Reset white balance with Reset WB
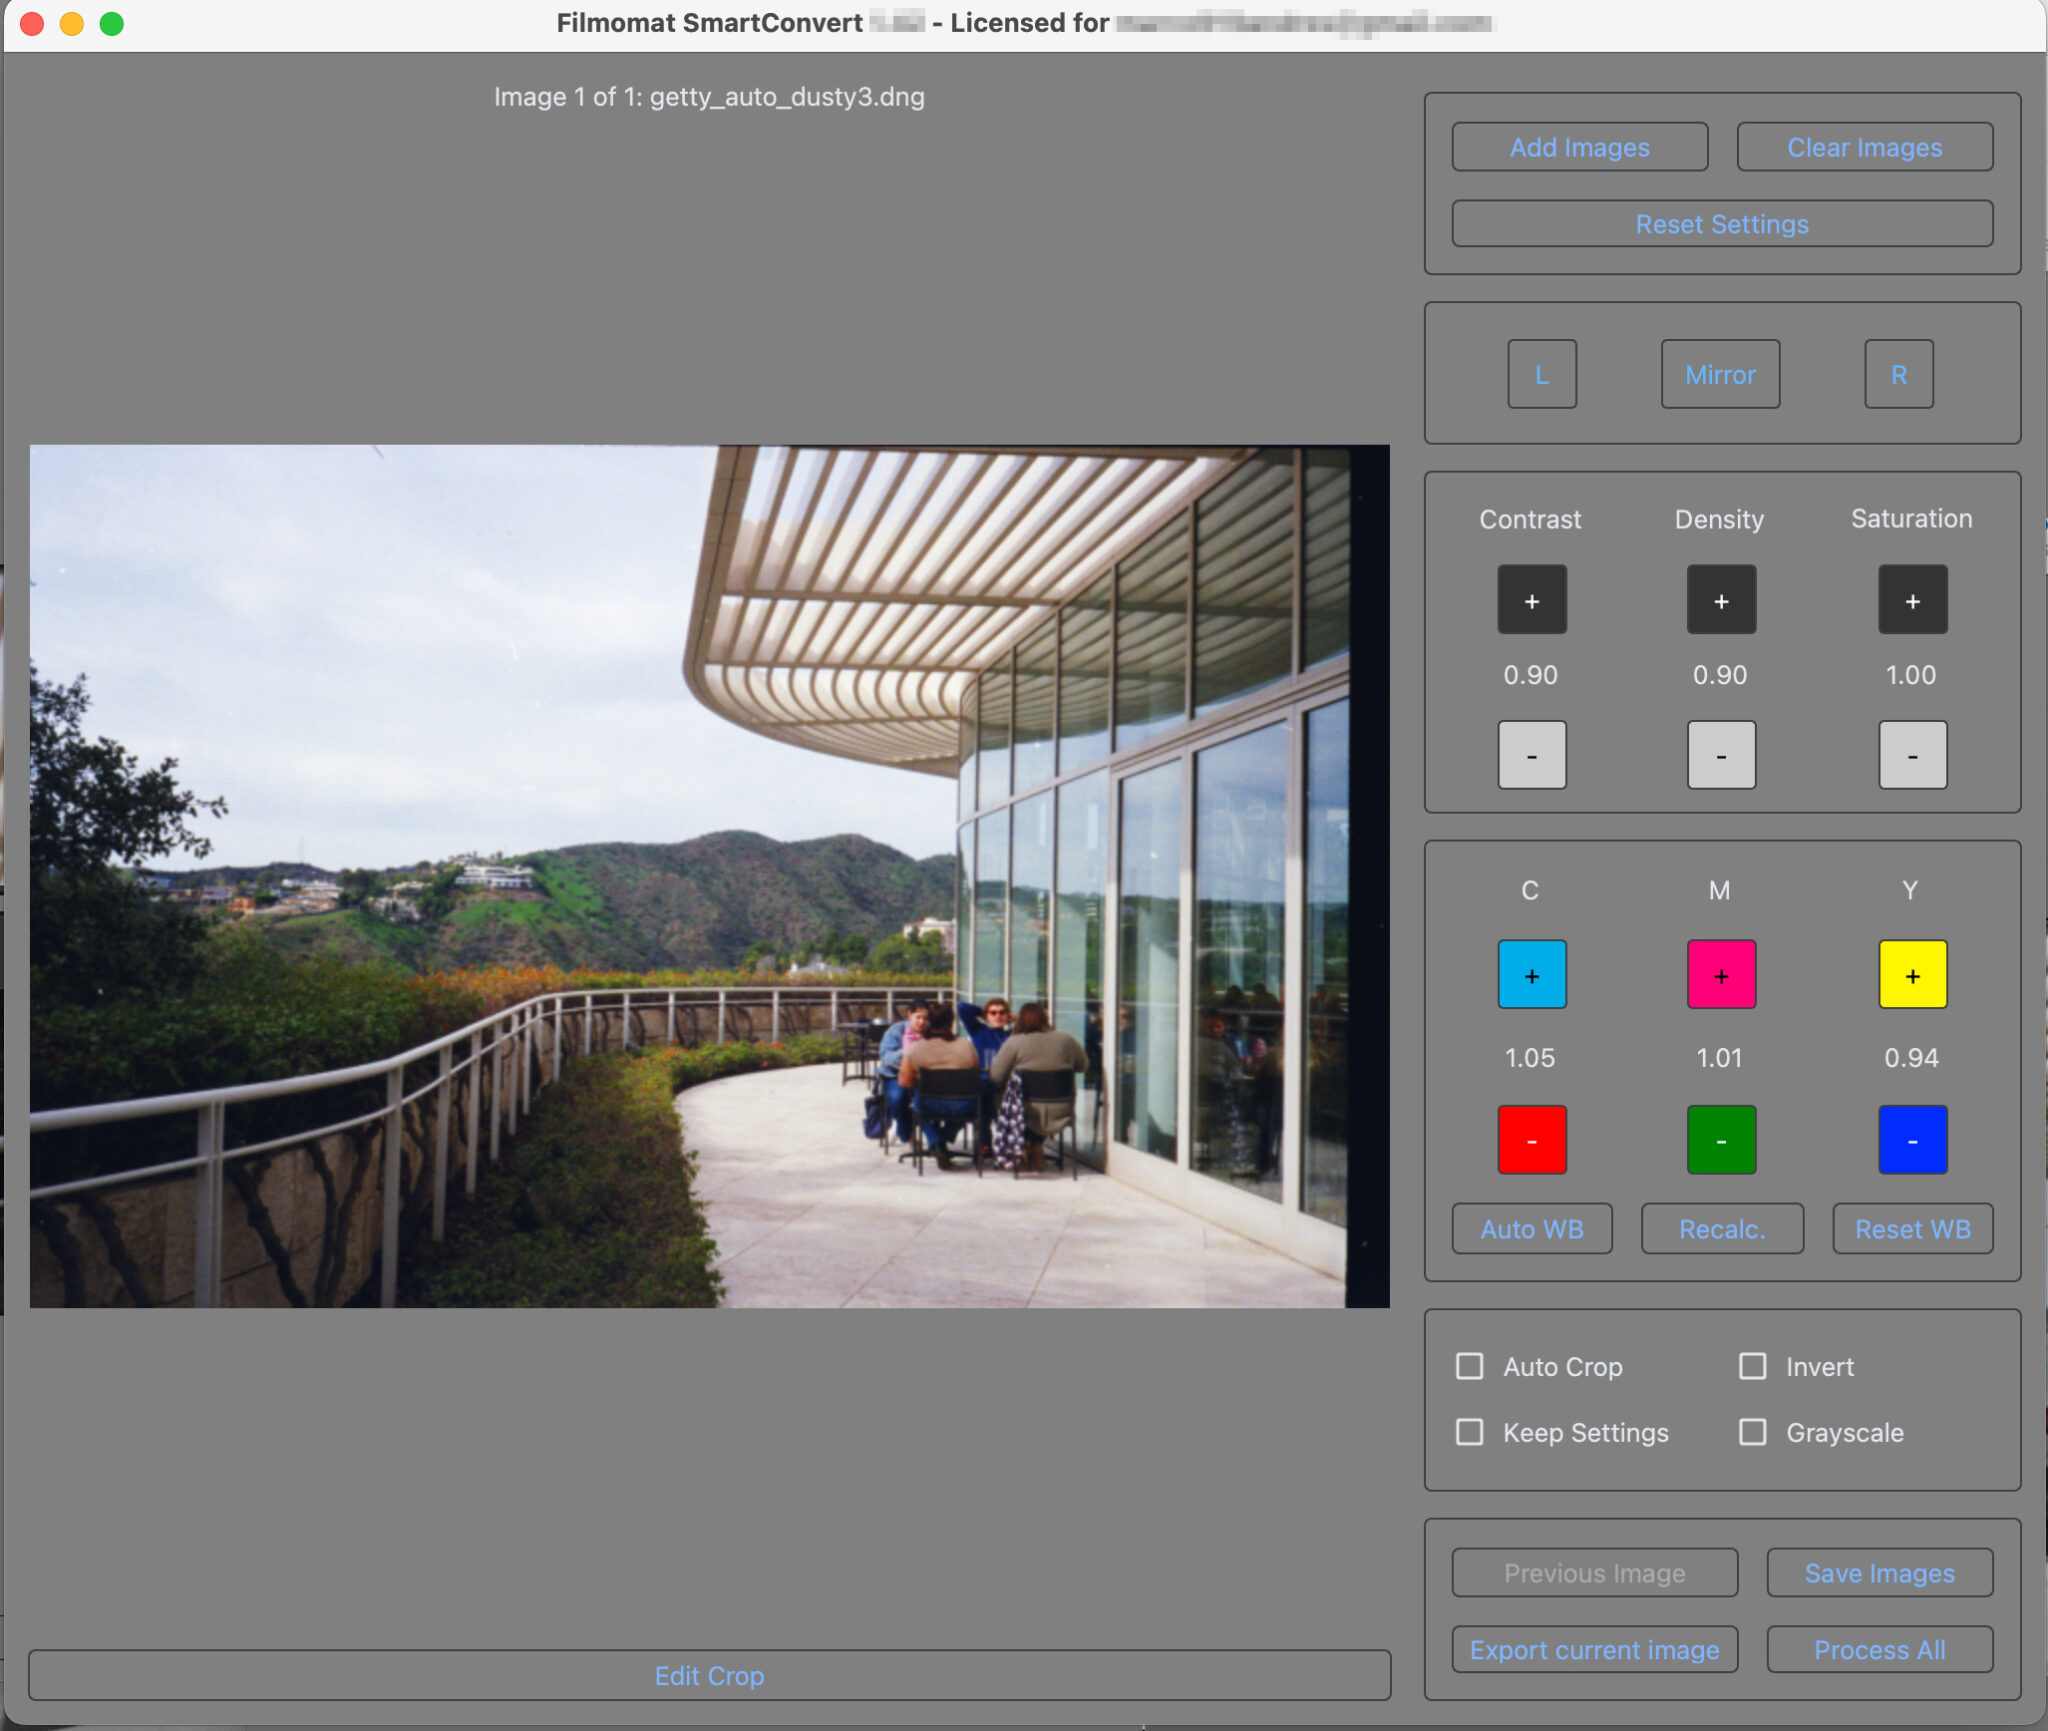This screenshot has width=2048, height=1731. 1911,1229
